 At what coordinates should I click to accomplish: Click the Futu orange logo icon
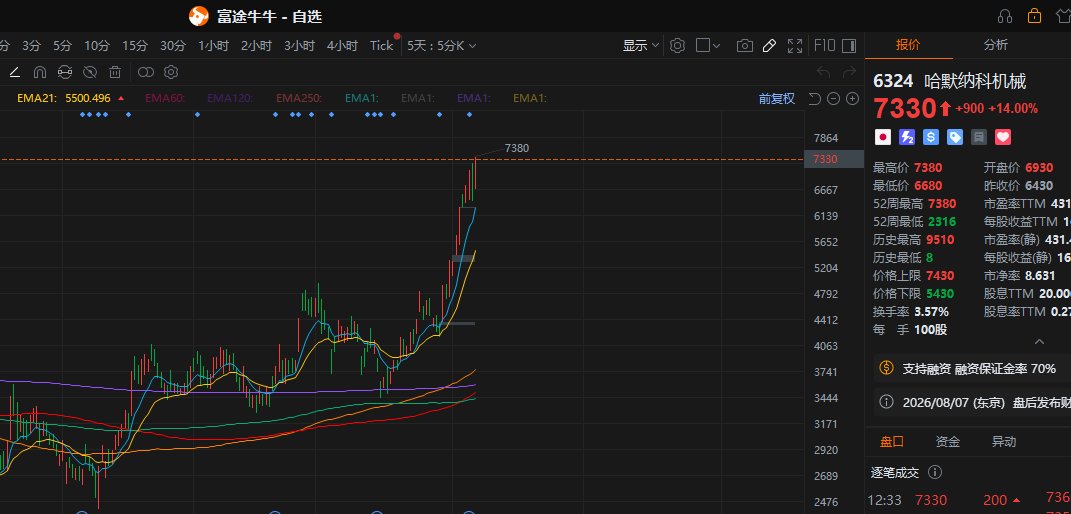[x=198, y=16]
